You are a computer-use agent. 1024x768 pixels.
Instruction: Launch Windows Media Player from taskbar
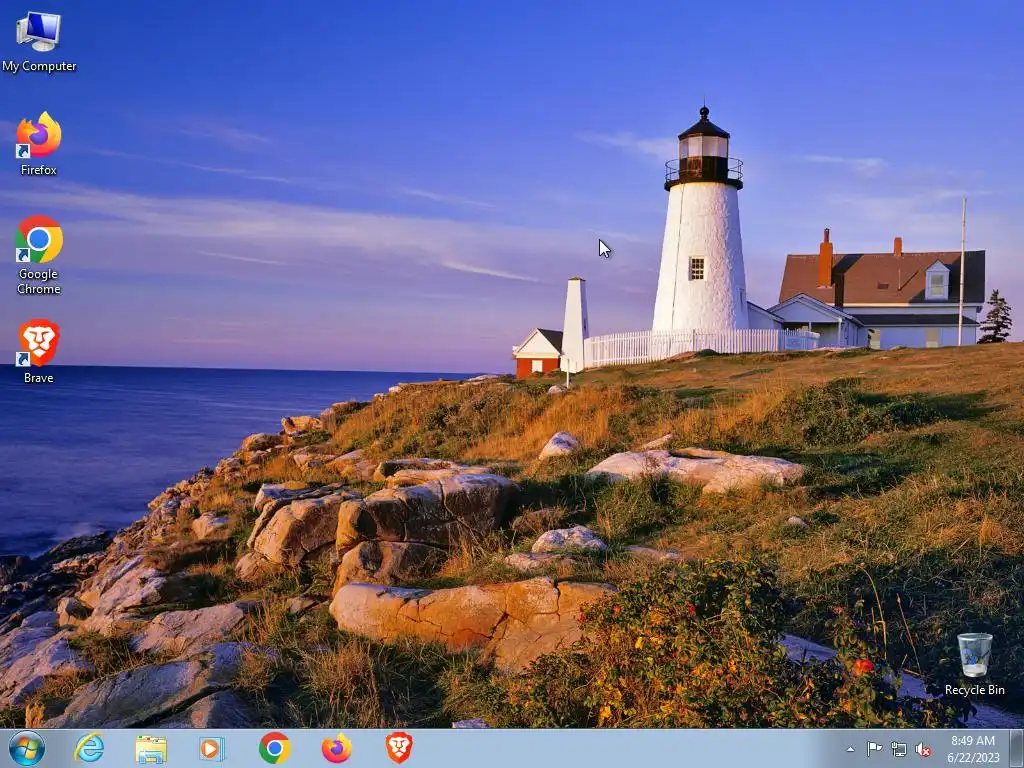(x=212, y=748)
